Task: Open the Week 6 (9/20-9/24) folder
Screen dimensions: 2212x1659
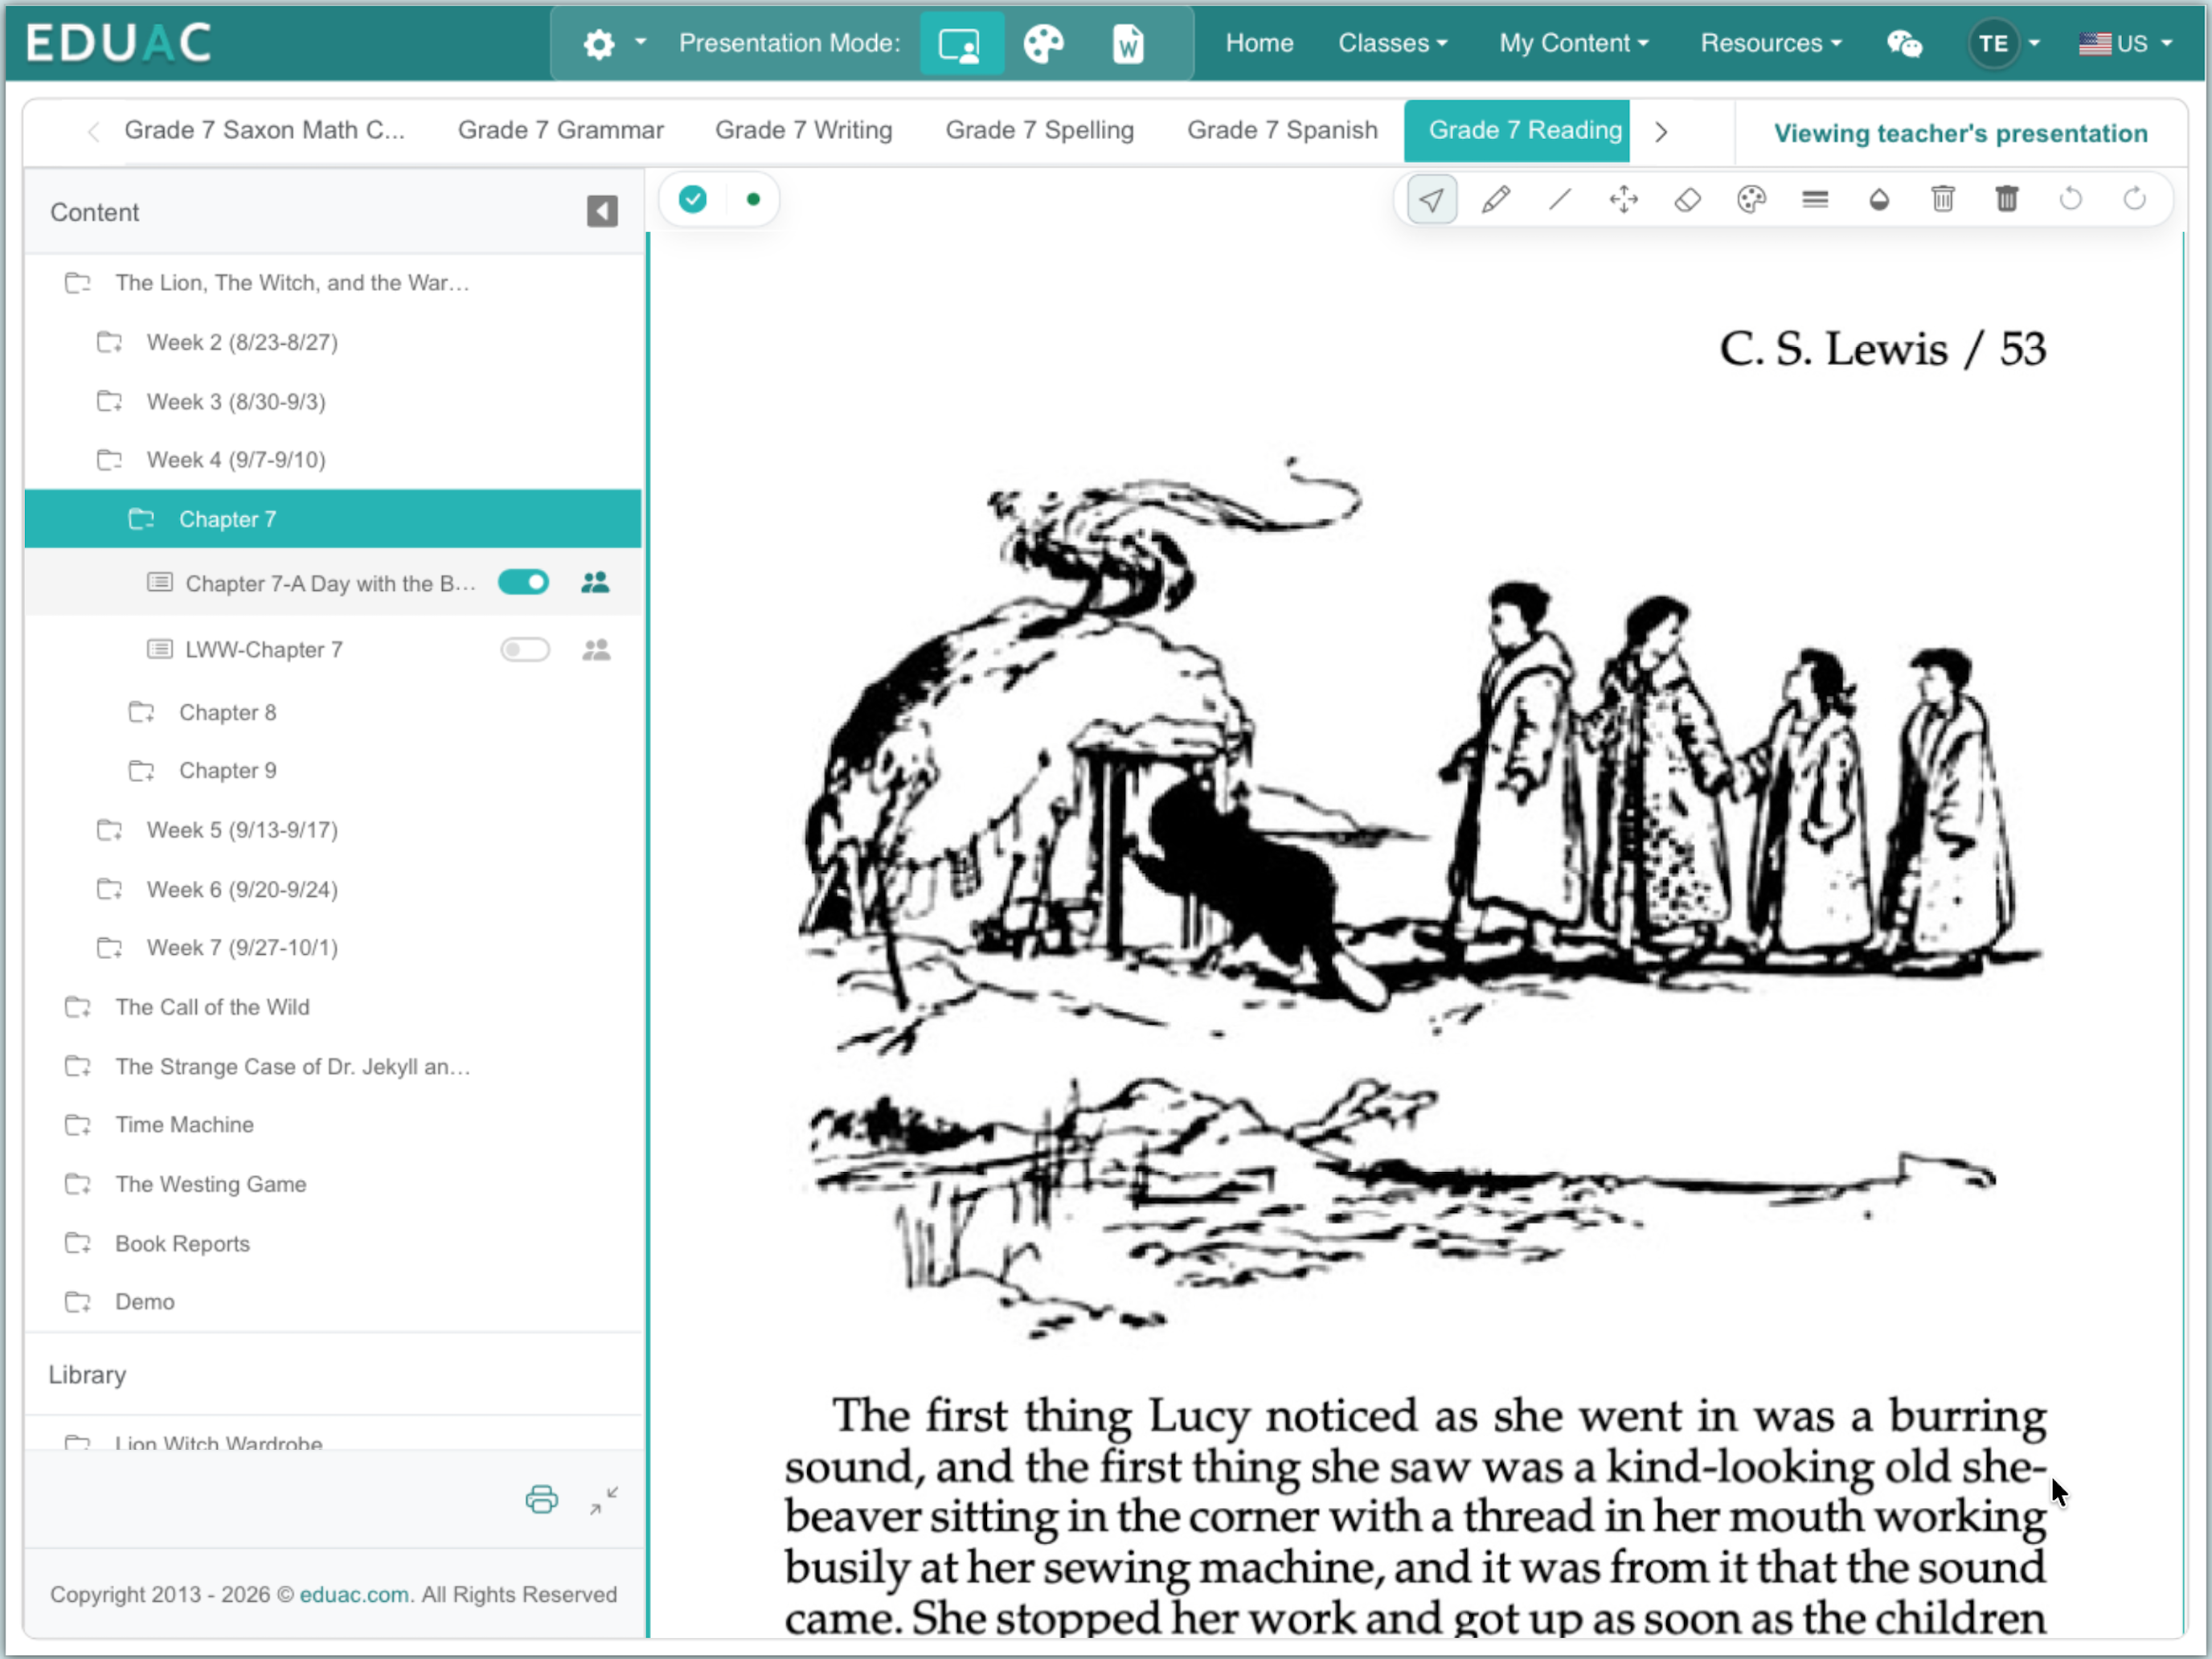Action: coord(241,889)
